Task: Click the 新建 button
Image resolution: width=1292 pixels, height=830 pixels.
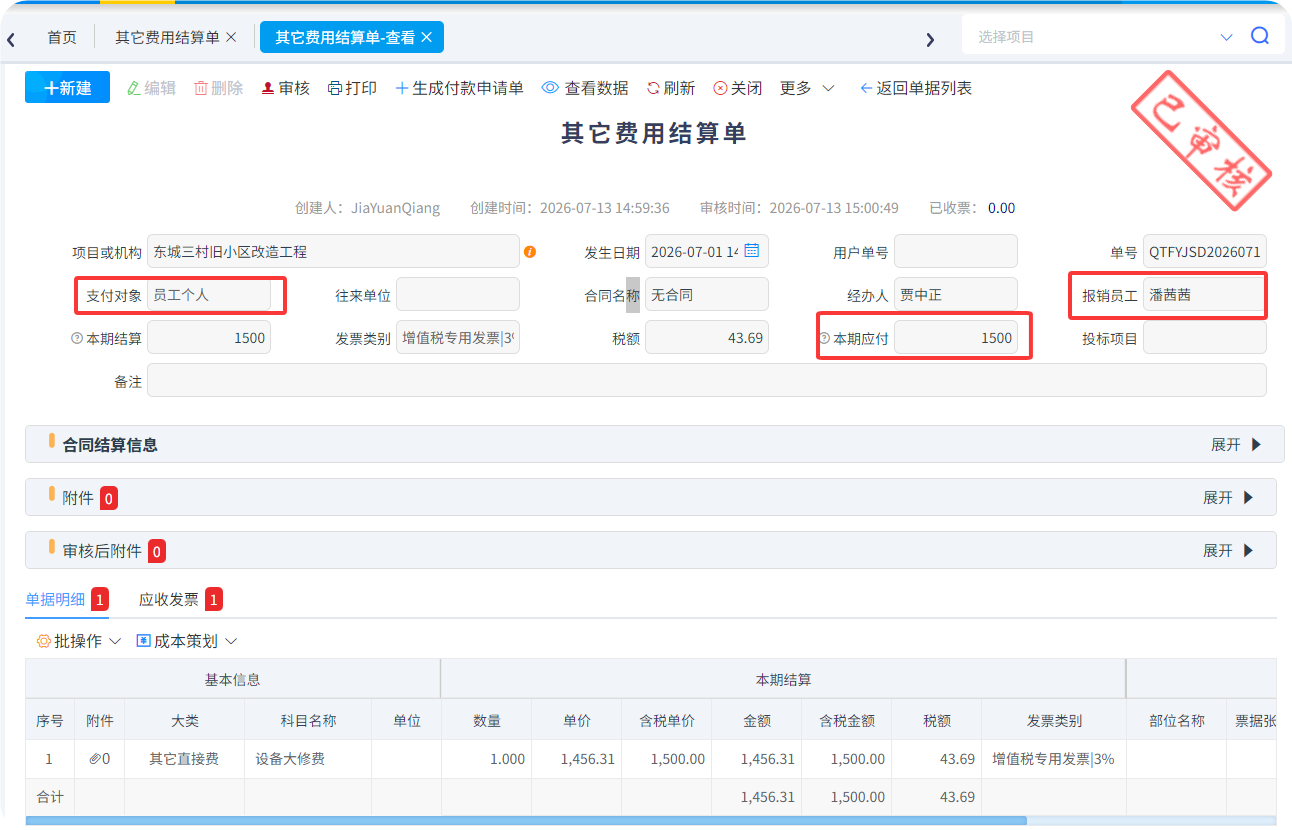Action: tap(67, 87)
